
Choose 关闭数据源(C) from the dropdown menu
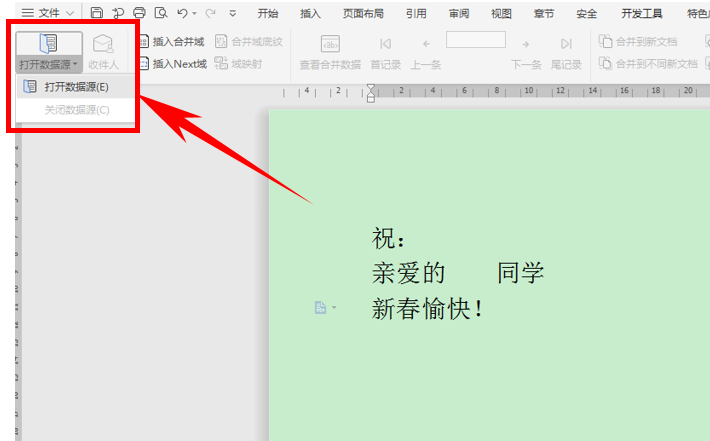click(x=76, y=110)
